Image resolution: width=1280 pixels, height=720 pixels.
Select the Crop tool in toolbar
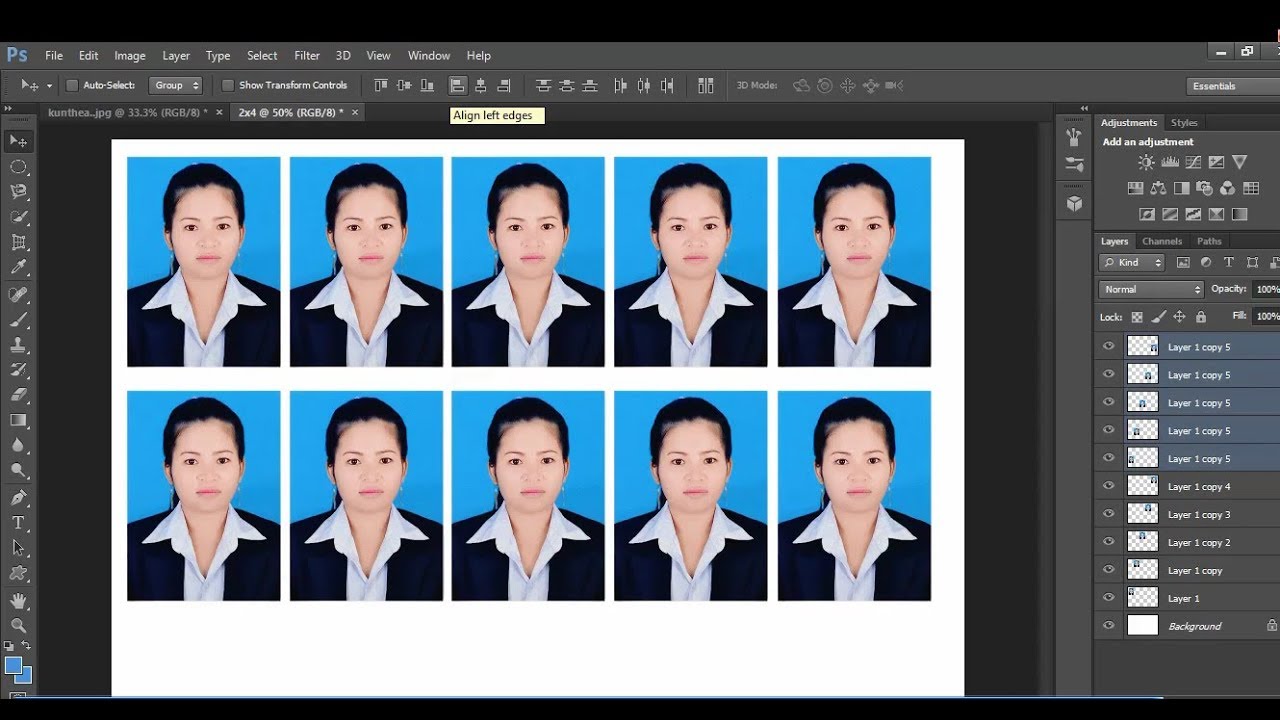point(18,242)
